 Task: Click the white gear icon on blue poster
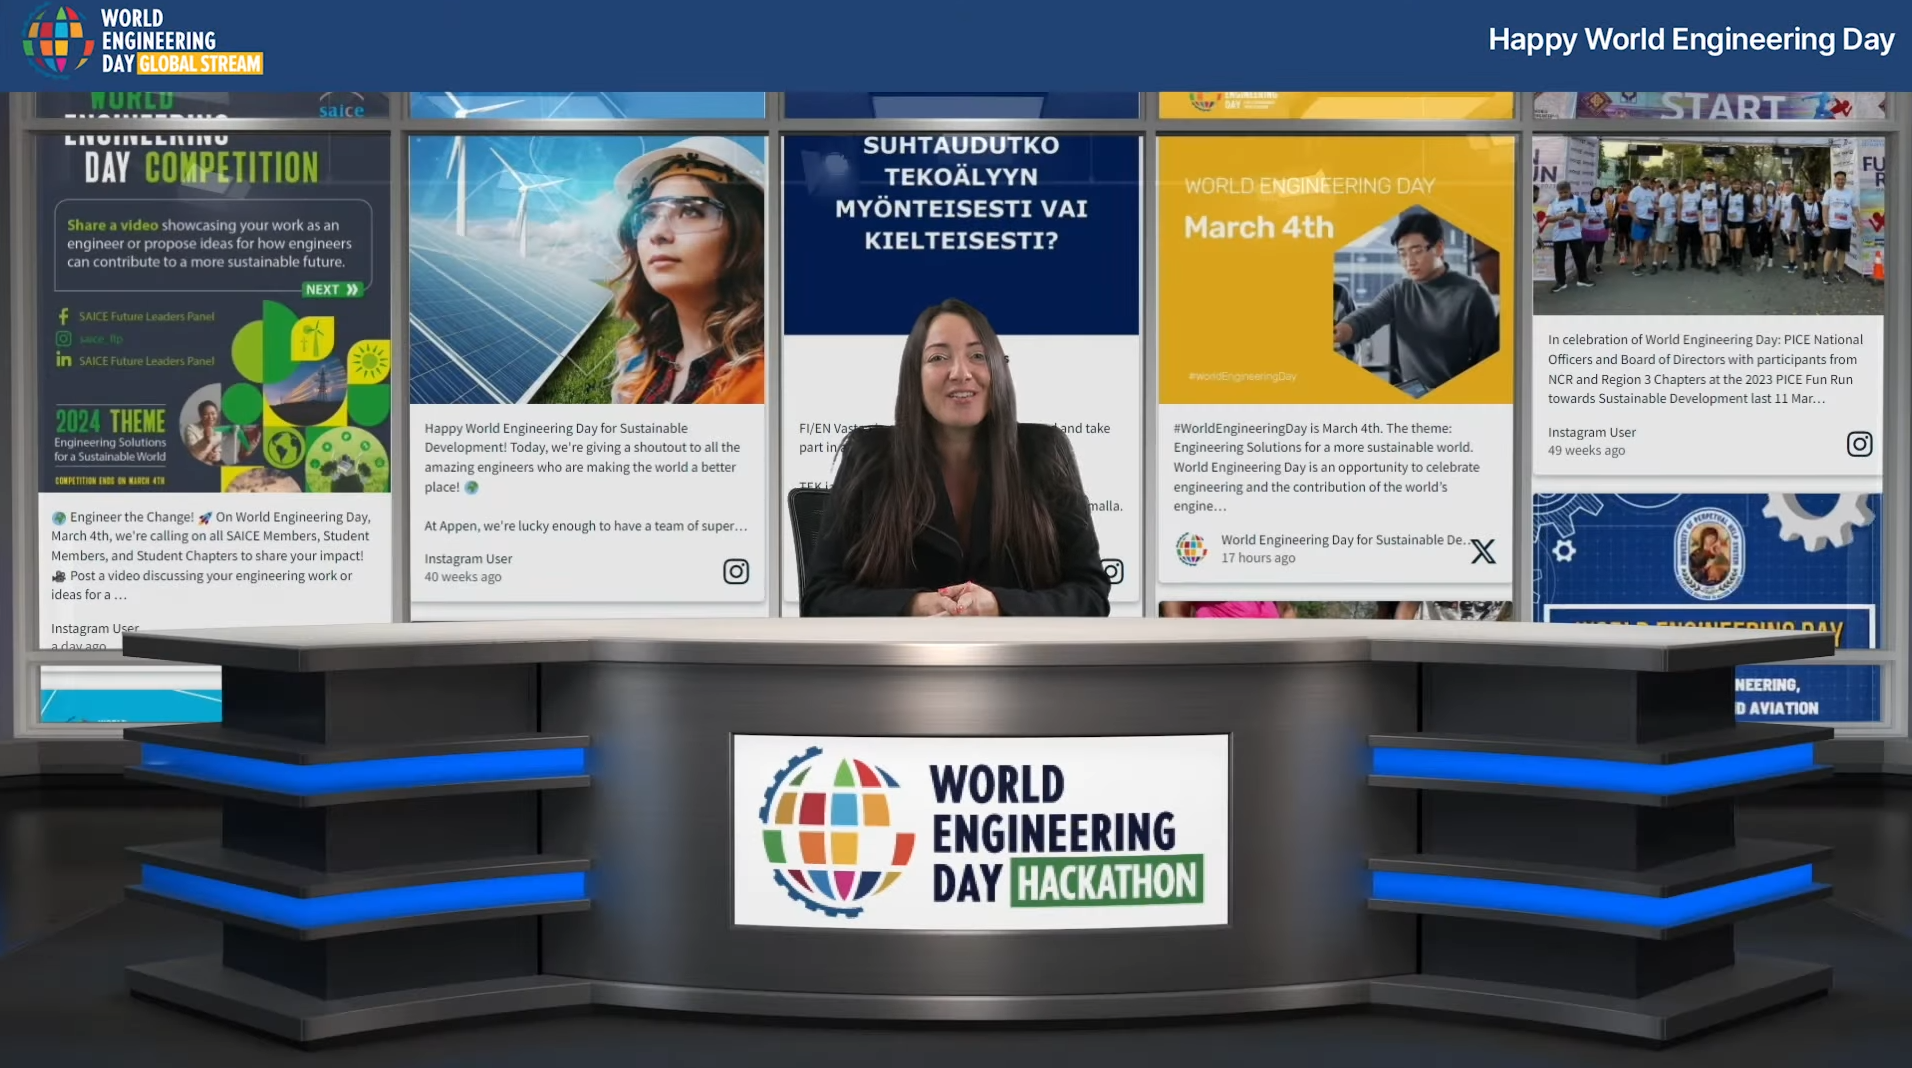pos(1564,550)
